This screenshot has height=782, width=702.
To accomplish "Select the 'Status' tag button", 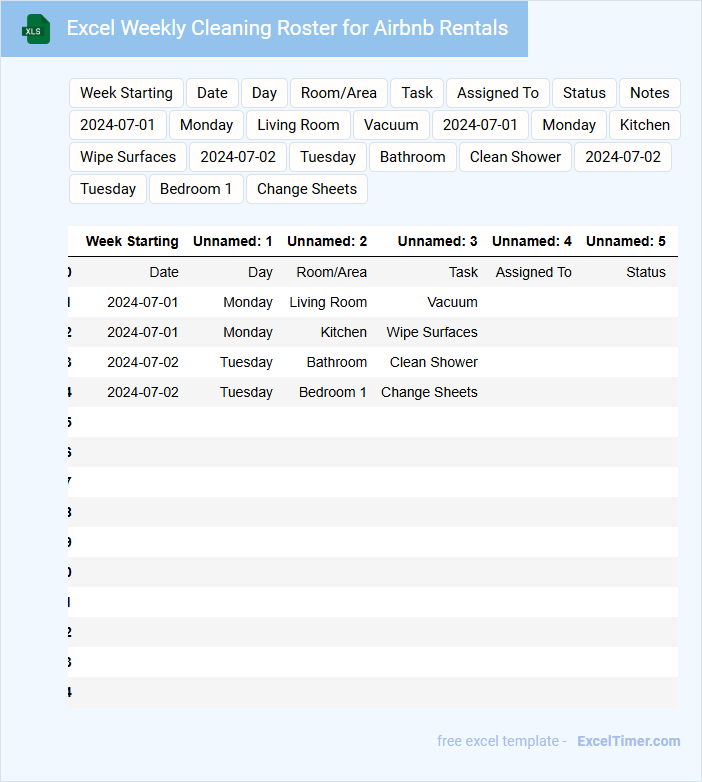I will (584, 93).
